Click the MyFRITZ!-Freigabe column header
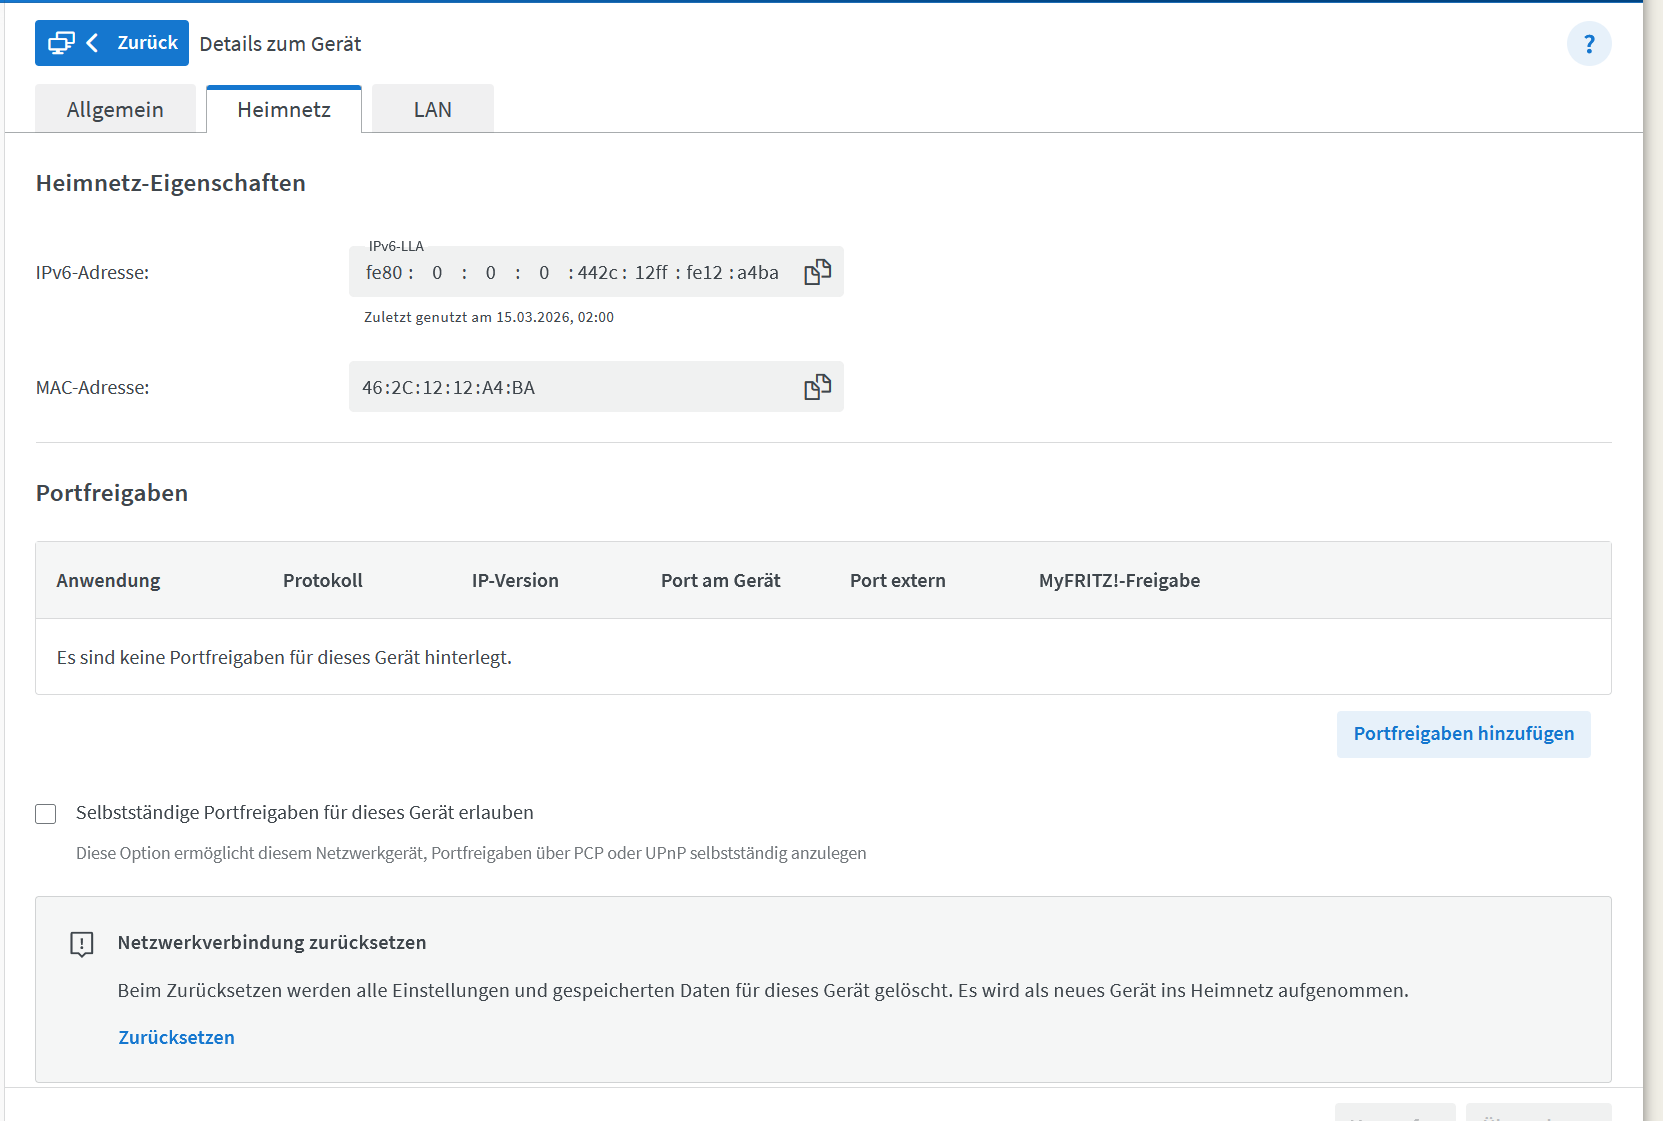Screen dimensions: 1663x1121 [x=1119, y=581]
